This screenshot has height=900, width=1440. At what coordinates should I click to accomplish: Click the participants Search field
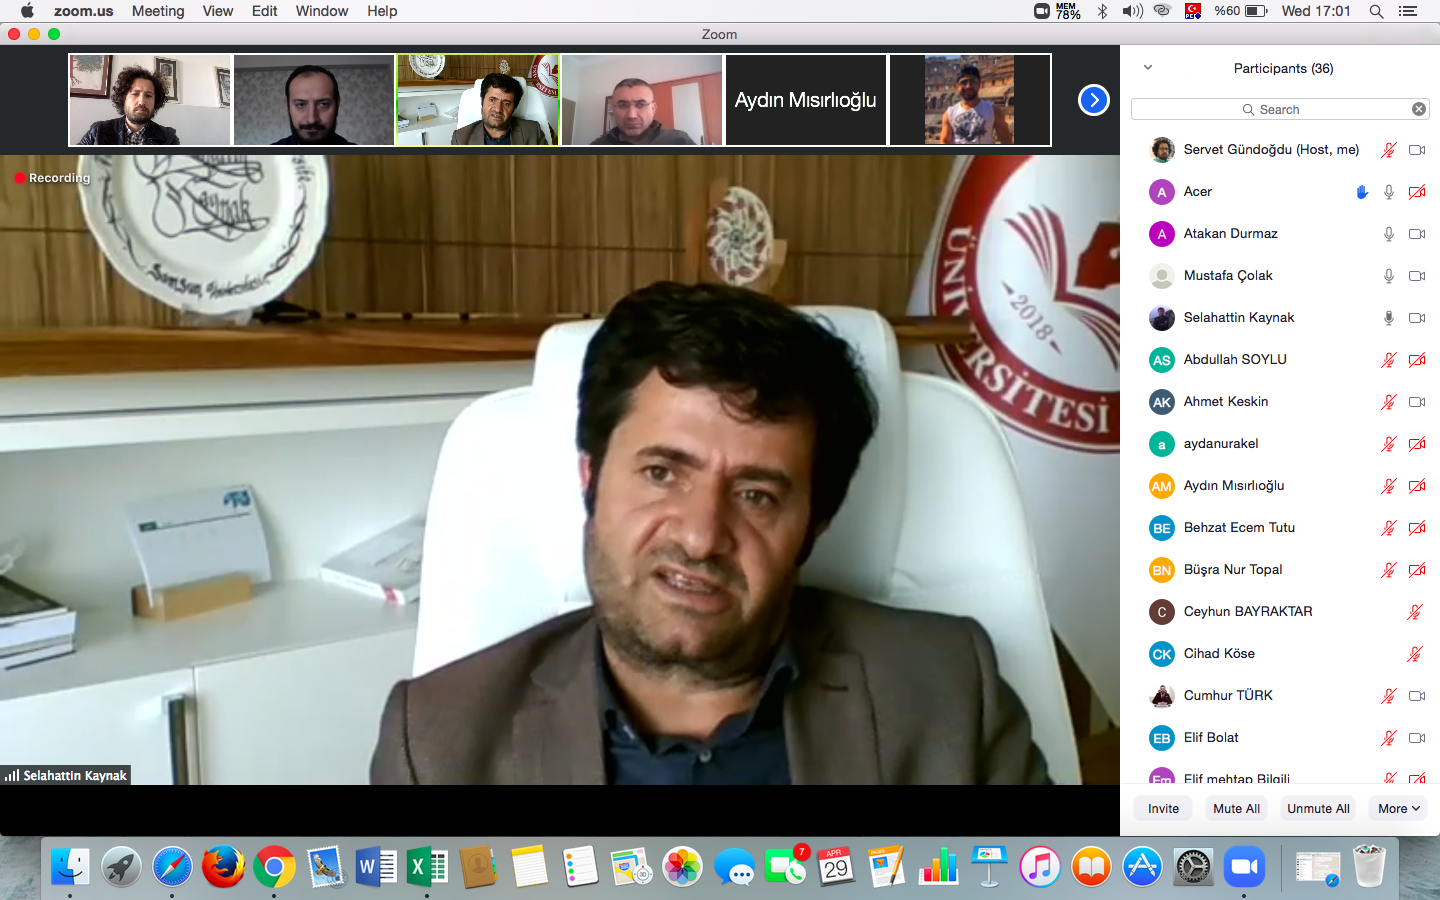pyautogui.click(x=1280, y=109)
